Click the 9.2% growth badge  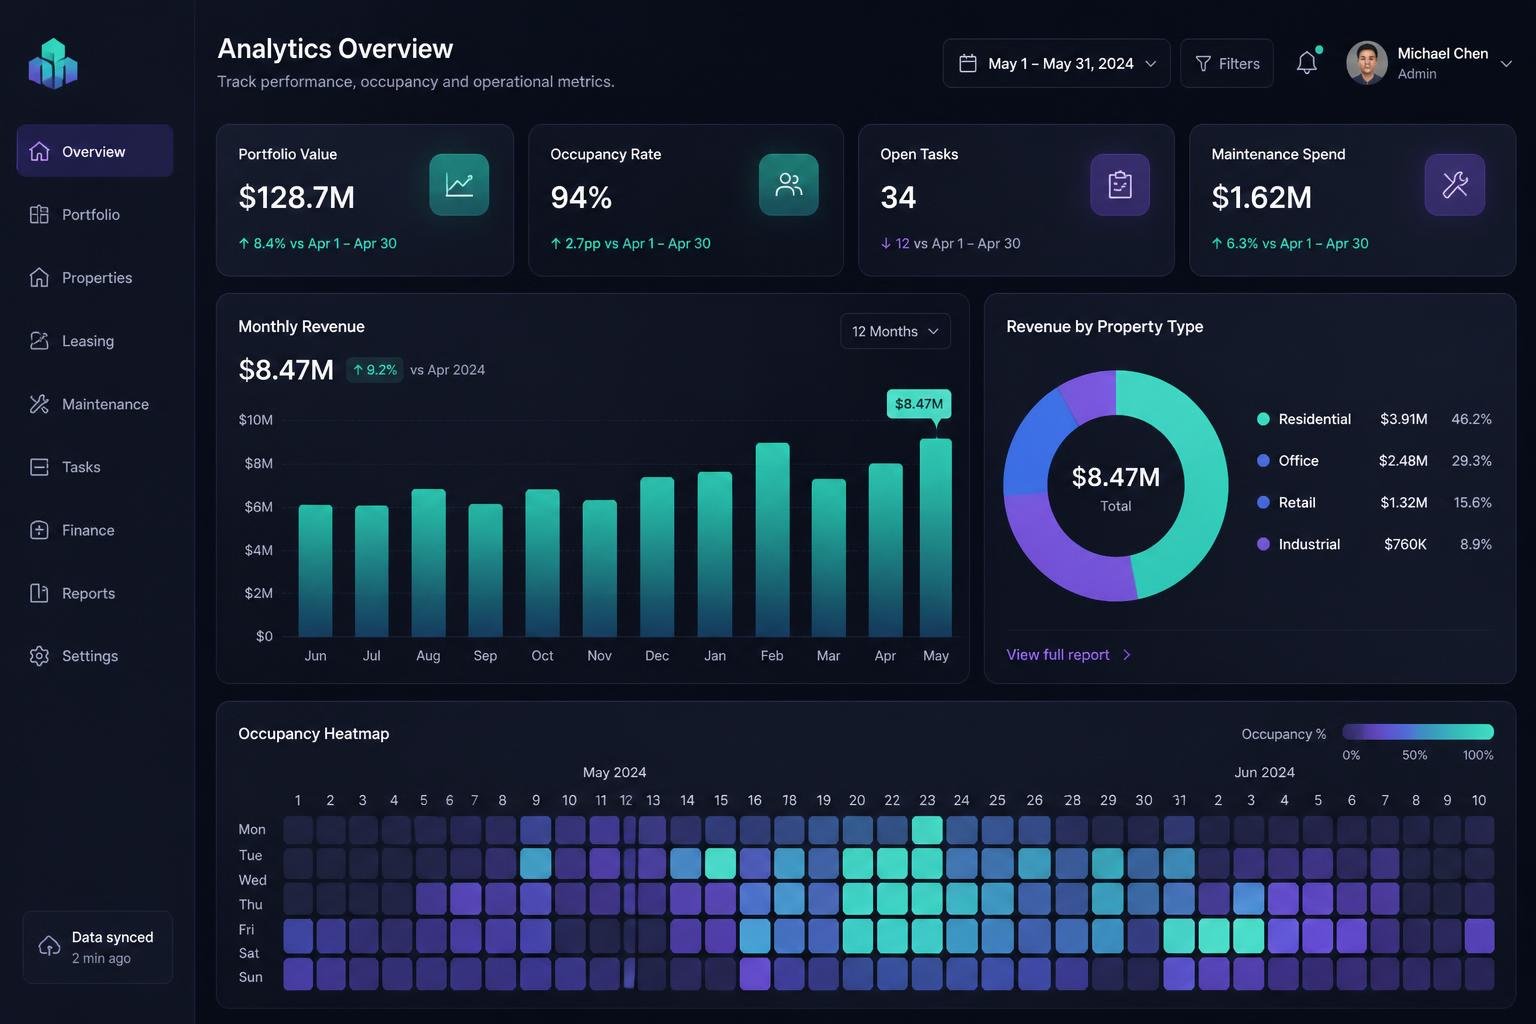[x=375, y=370]
